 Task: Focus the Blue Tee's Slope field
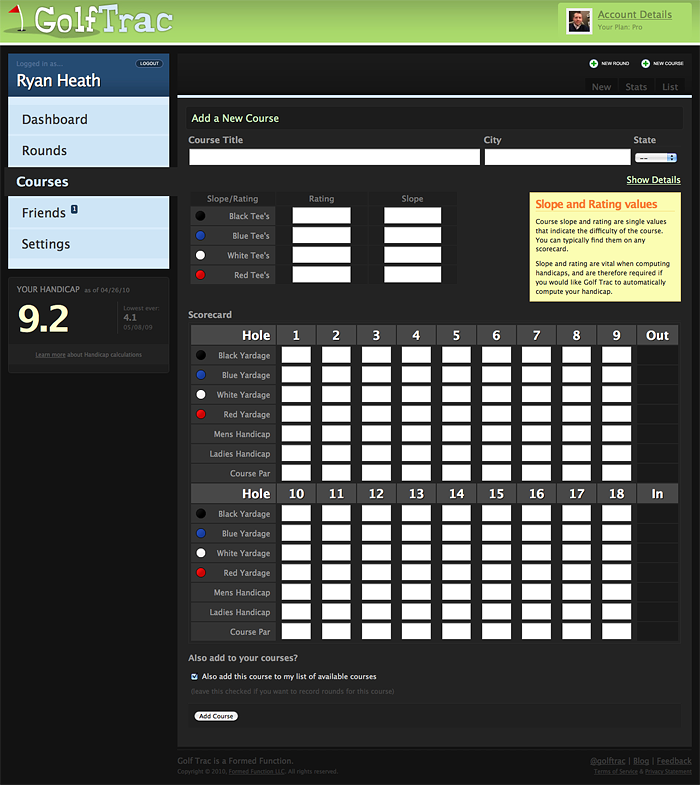[x=413, y=235]
